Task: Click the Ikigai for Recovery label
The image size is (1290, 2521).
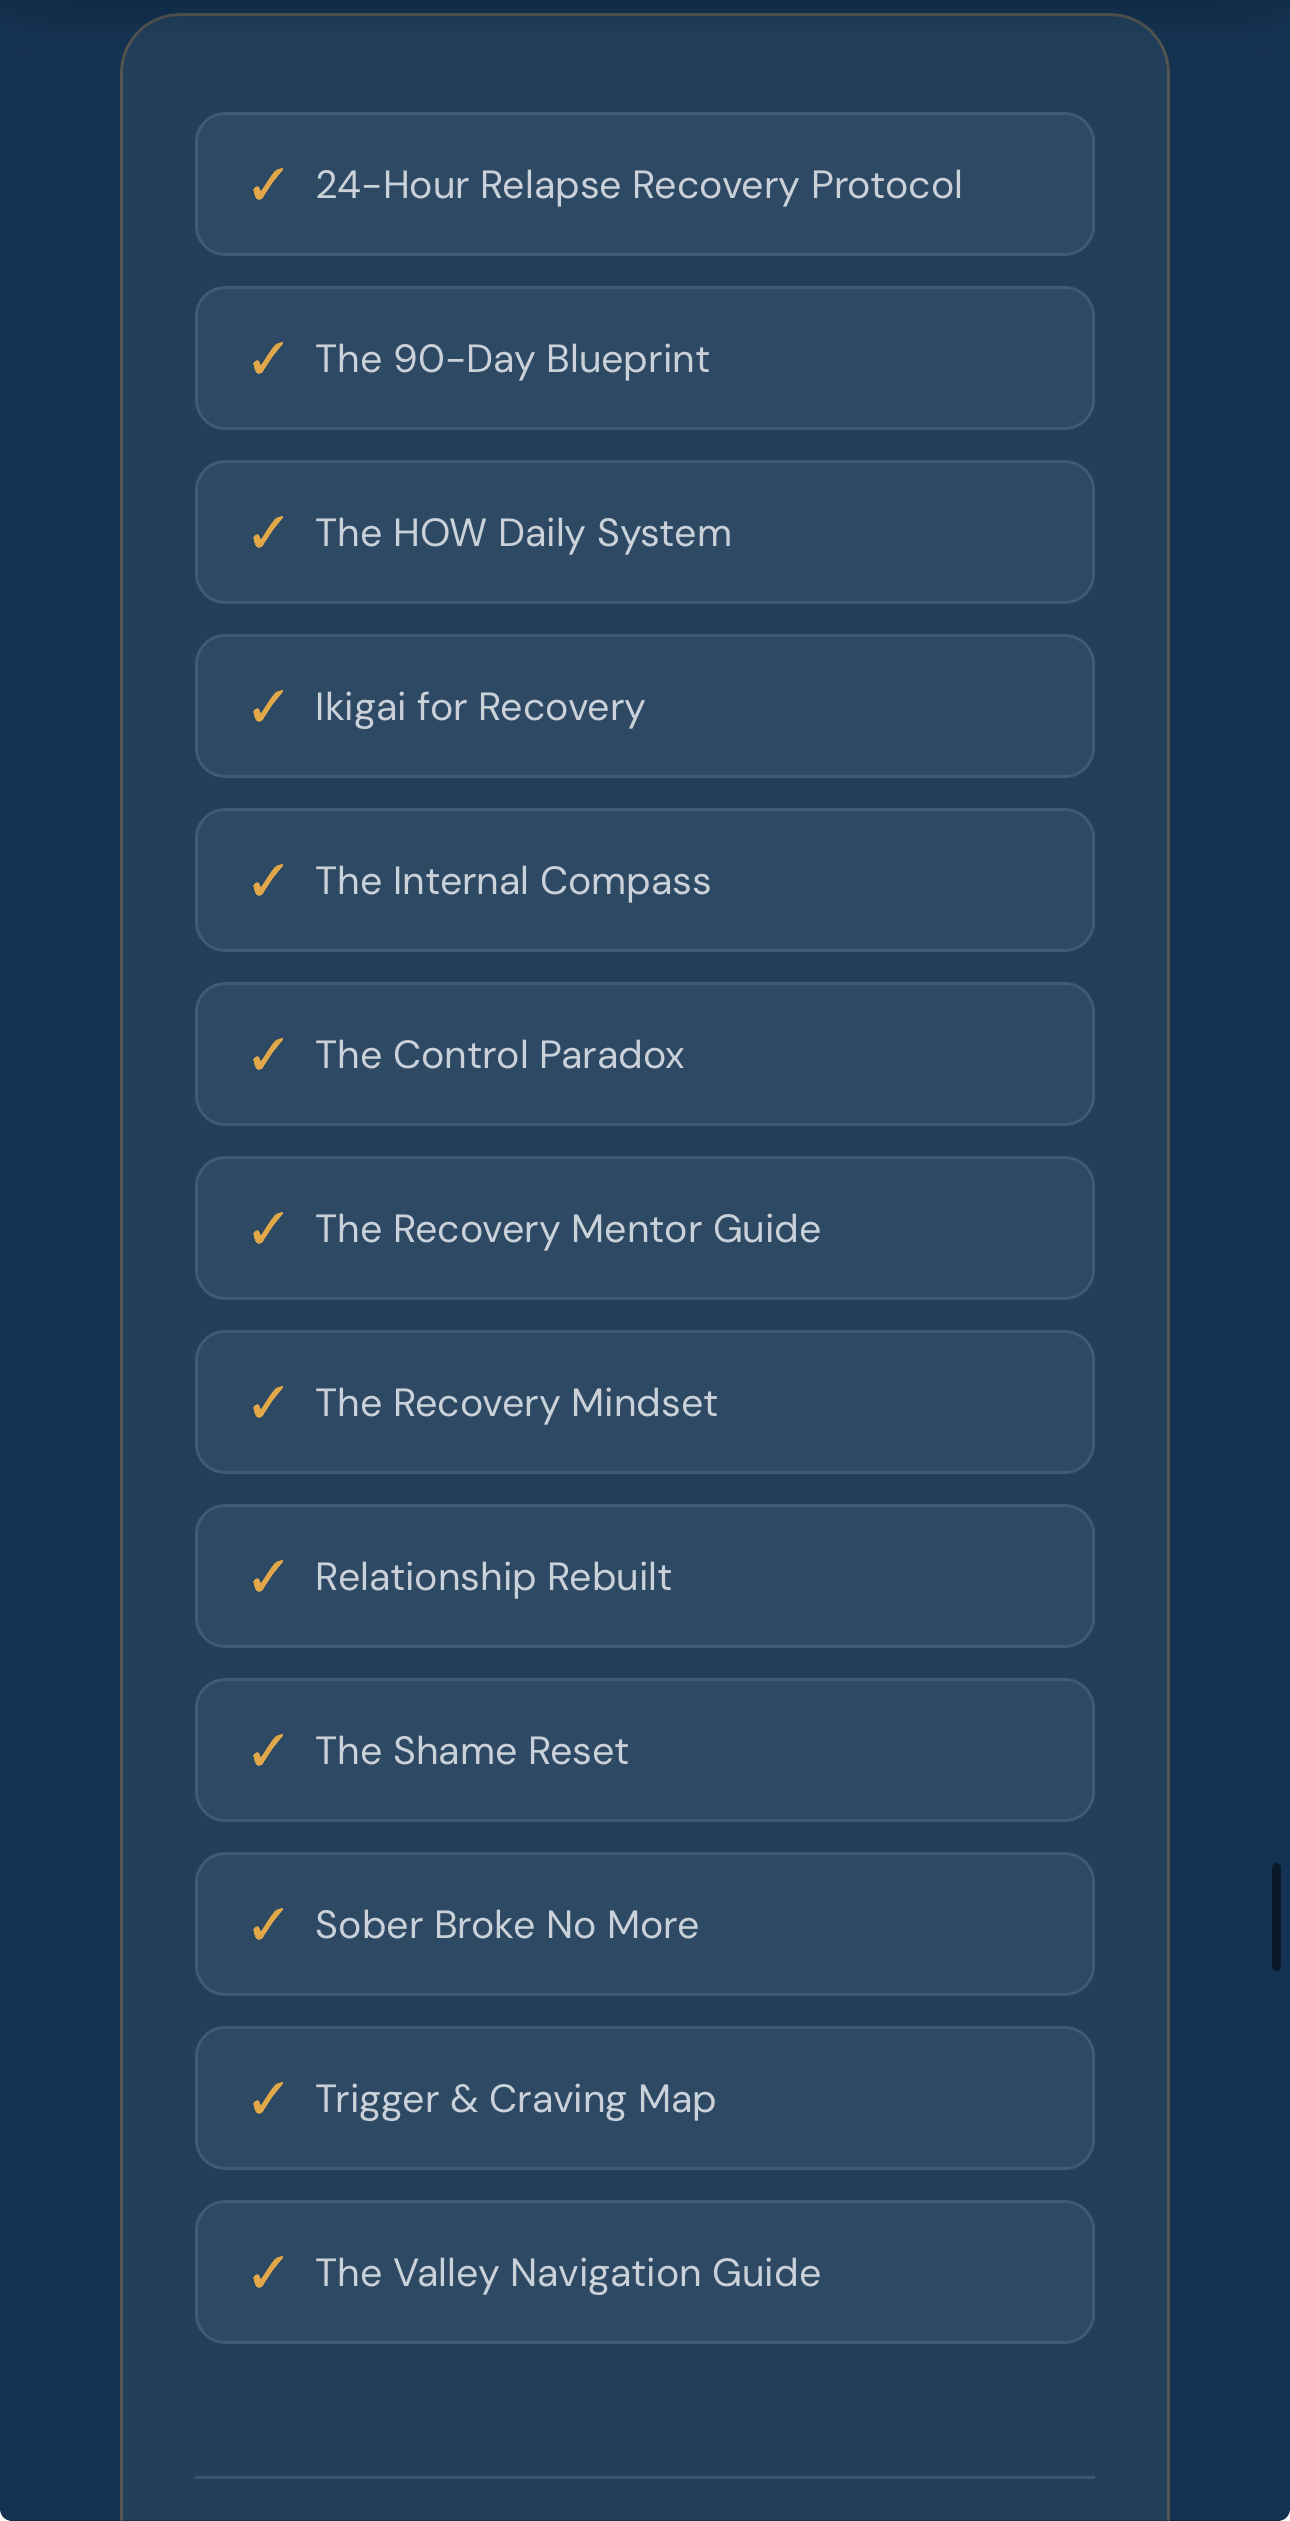Action: click(x=480, y=707)
